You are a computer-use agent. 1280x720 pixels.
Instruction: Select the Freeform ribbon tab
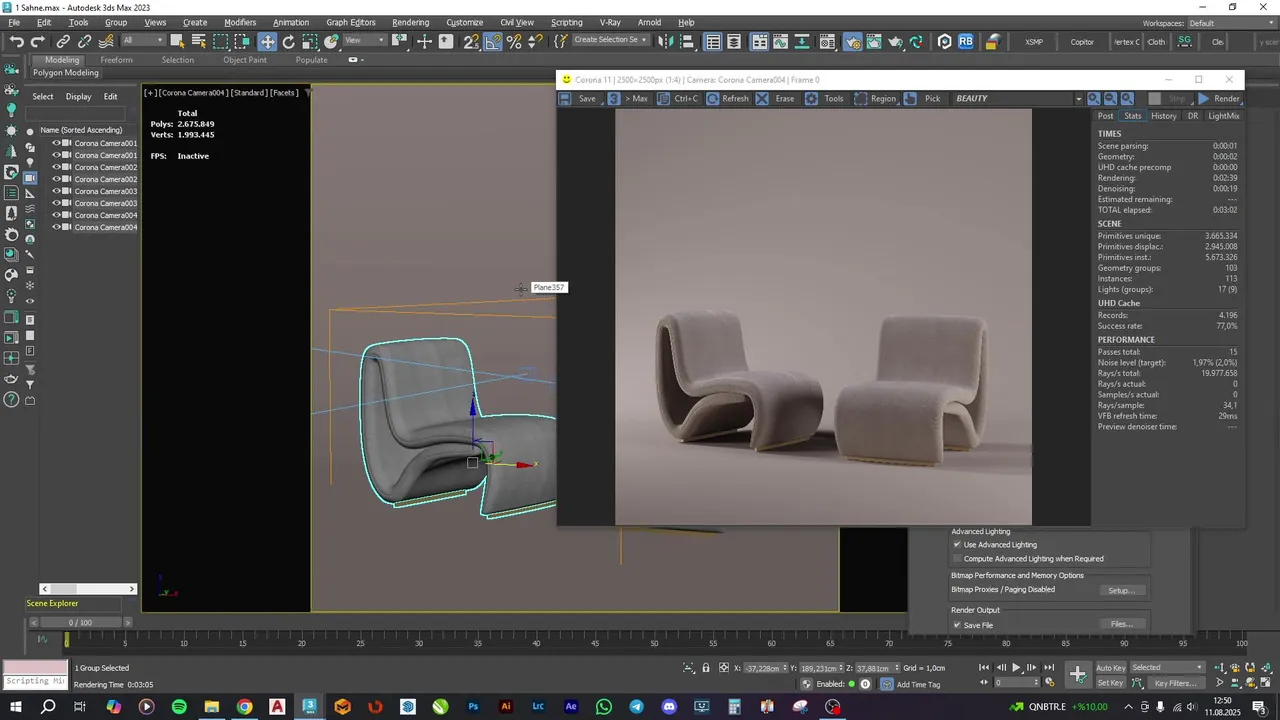coord(116,60)
